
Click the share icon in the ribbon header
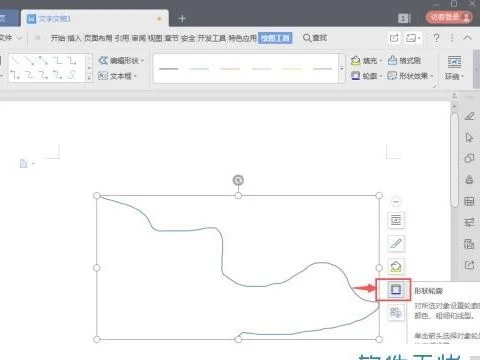394,38
